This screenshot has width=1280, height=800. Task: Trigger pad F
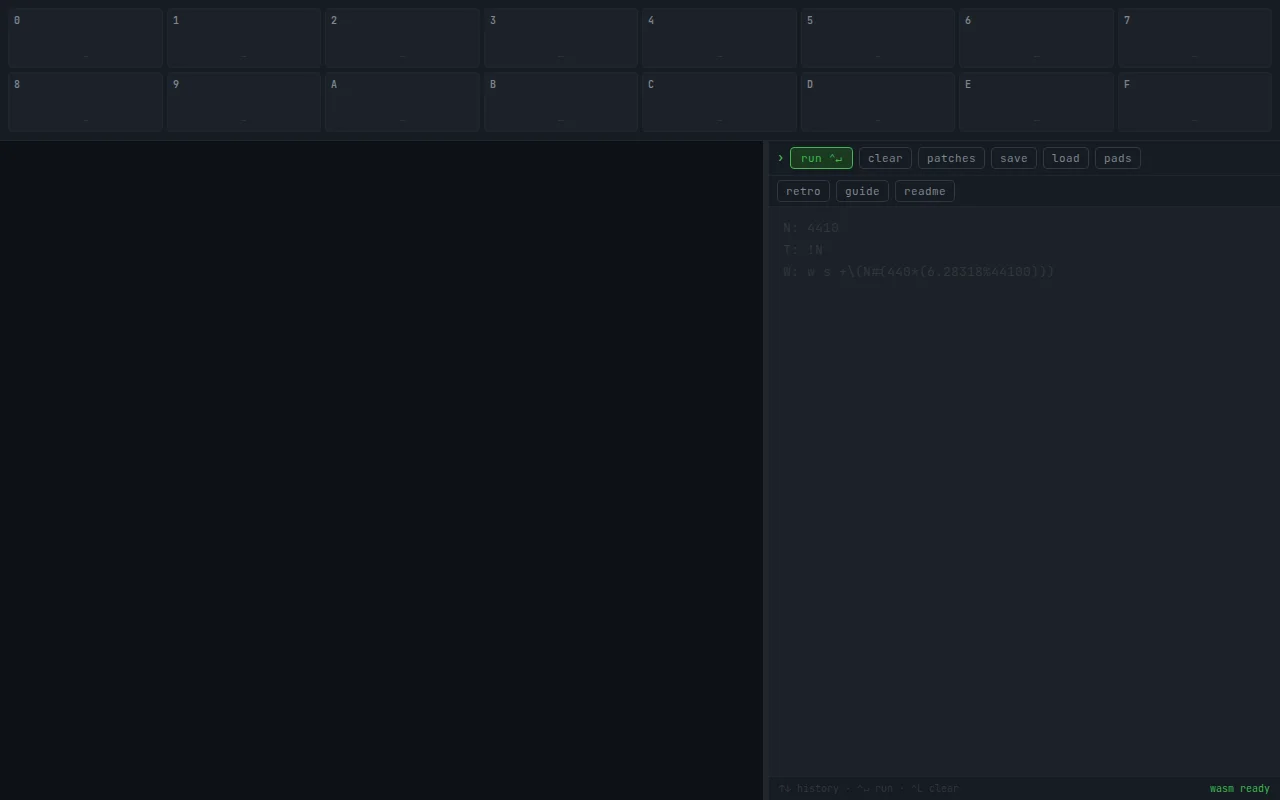1195,102
